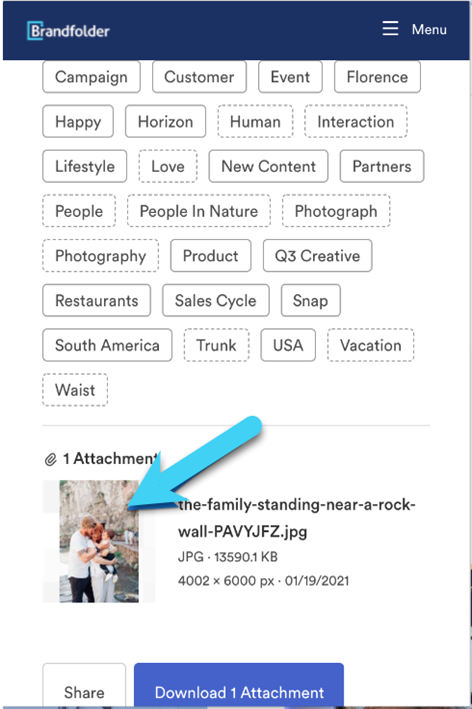Viewport: 472px width, 709px height.
Task: Click the Share button
Action: coord(84,686)
